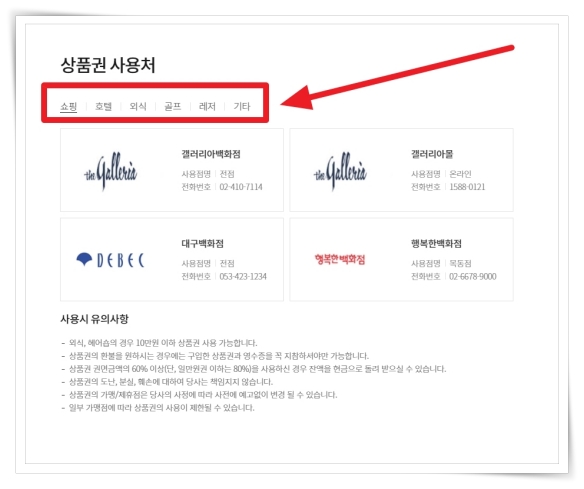Click phone number 053-423-1234
584x489 pixels.
(243, 276)
